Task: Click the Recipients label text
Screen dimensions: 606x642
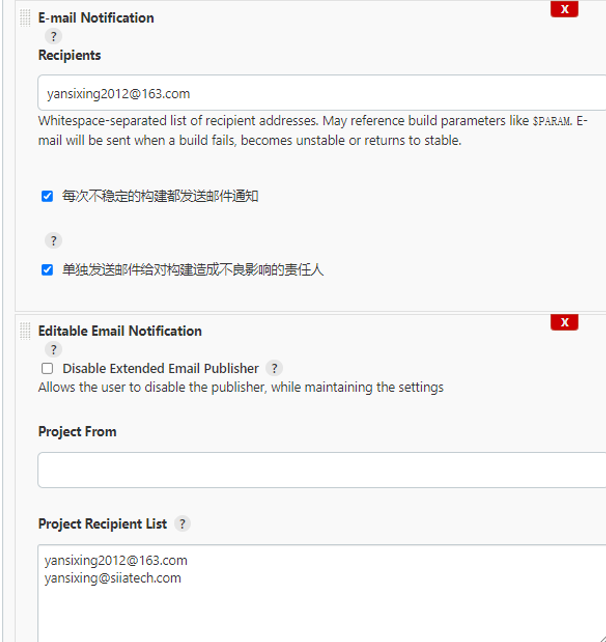Action: (x=69, y=55)
